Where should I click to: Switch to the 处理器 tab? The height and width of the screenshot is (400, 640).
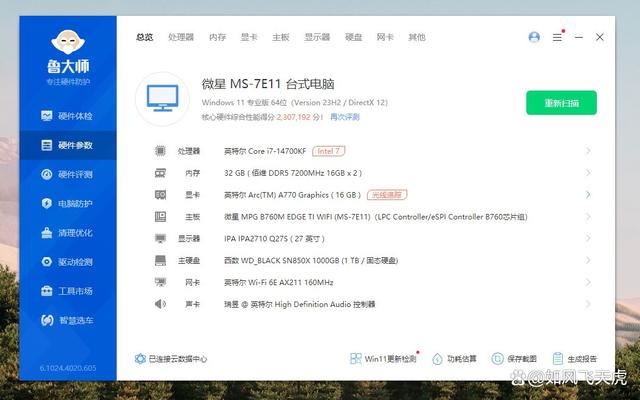click(x=181, y=37)
